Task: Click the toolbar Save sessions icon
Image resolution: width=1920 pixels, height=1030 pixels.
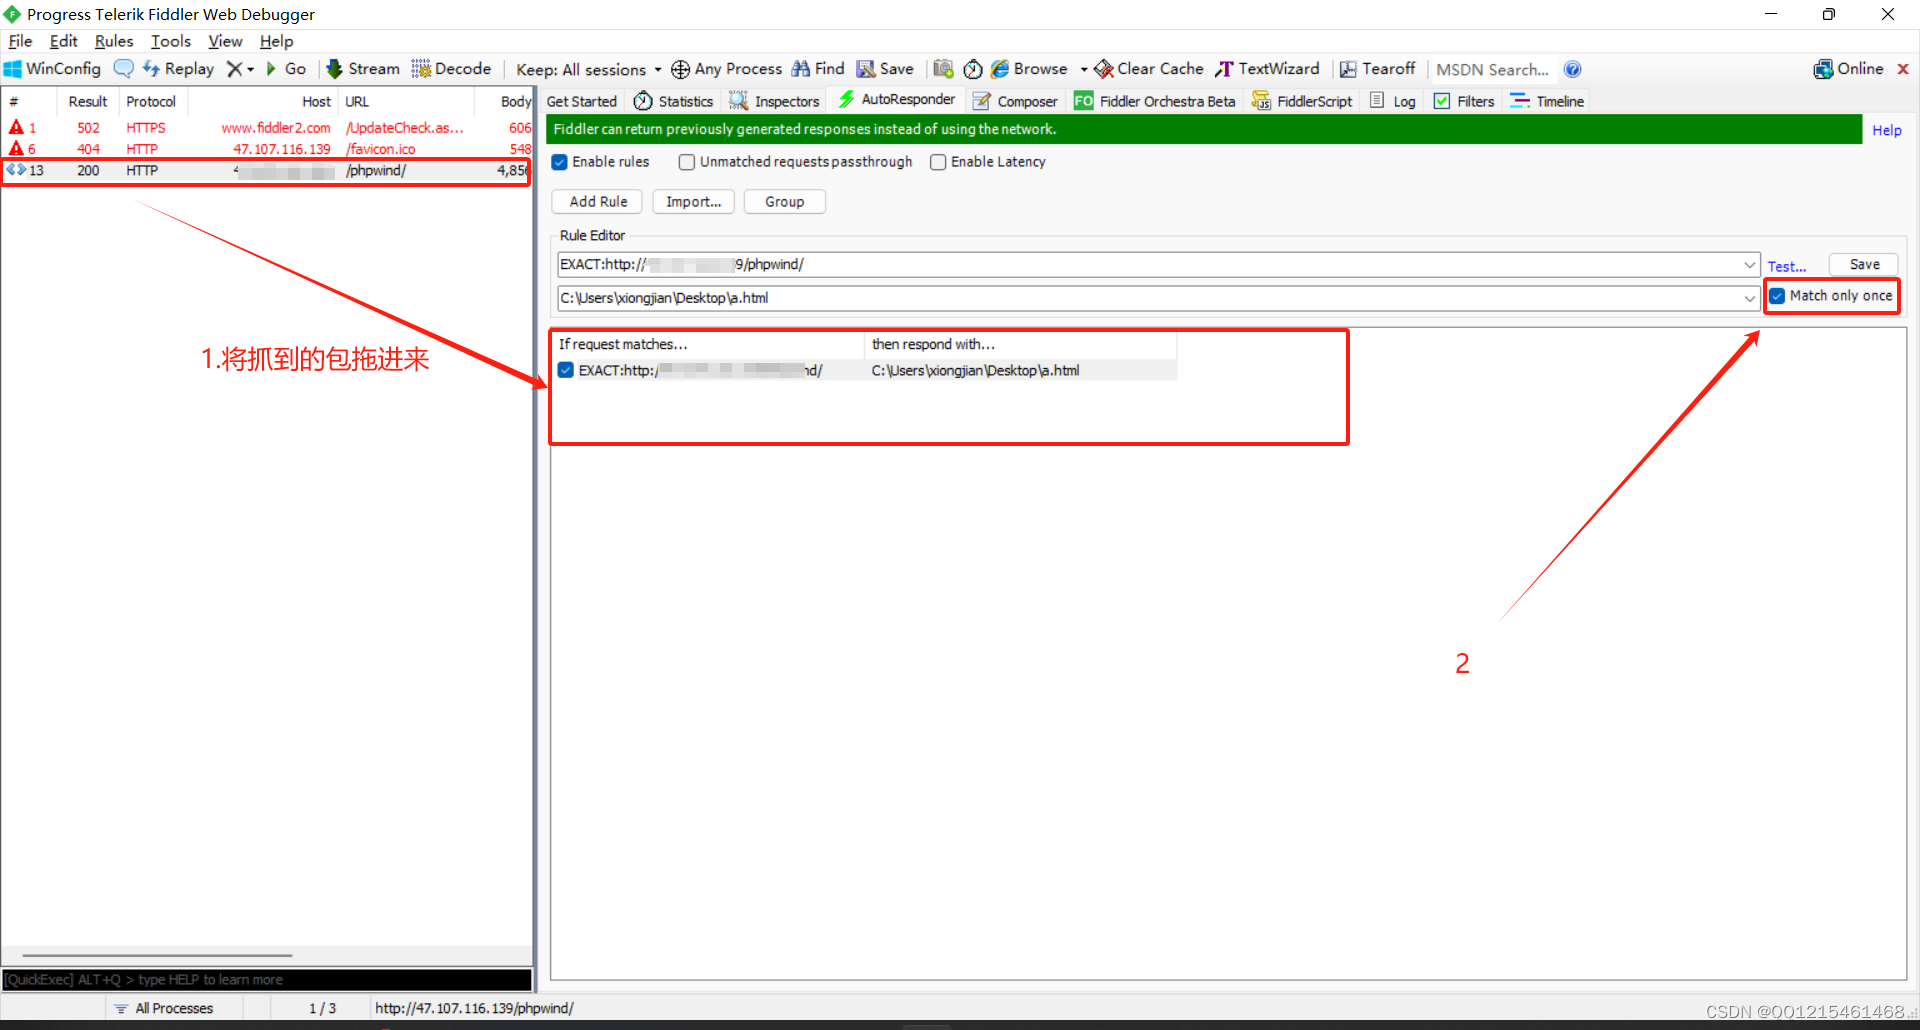Action: point(885,69)
